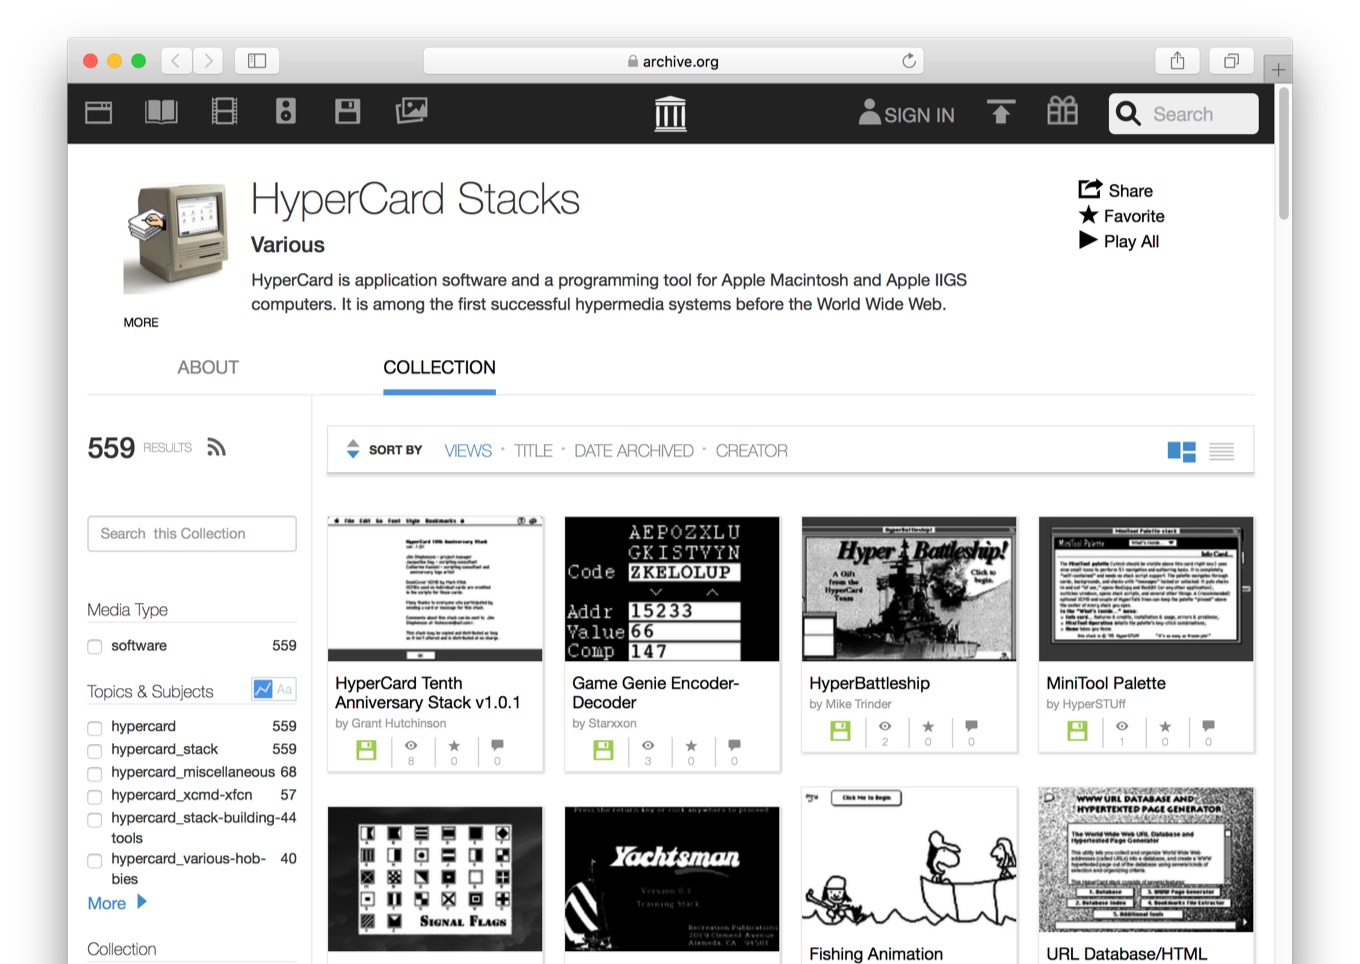Open the Upload icon

(x=1001, y=113)
